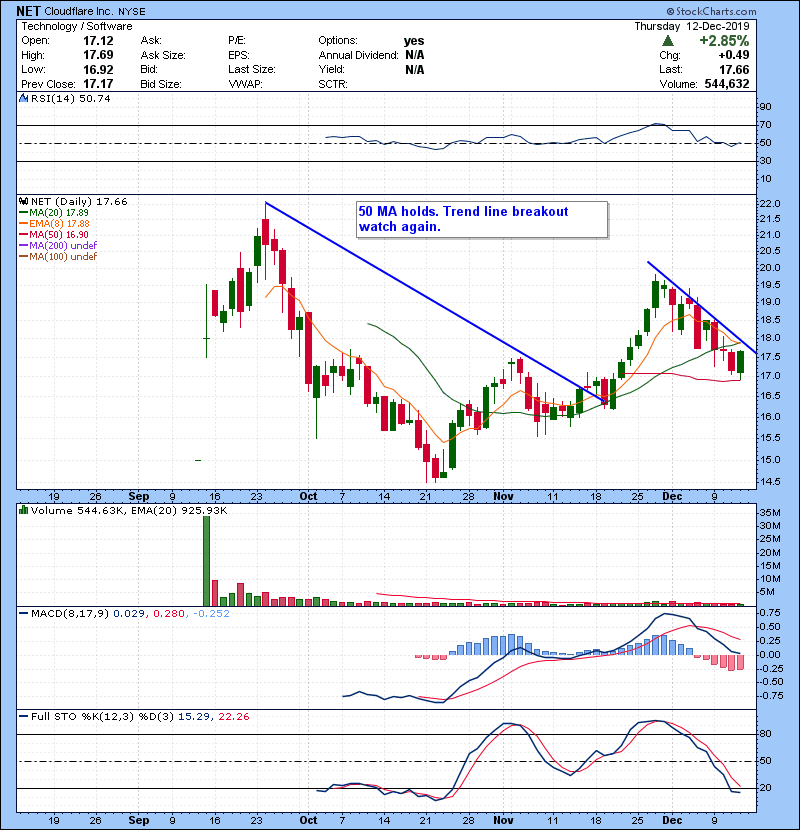Click the NYSE exchange label
The width and height of the screenshot is (800, 830).
132,11
